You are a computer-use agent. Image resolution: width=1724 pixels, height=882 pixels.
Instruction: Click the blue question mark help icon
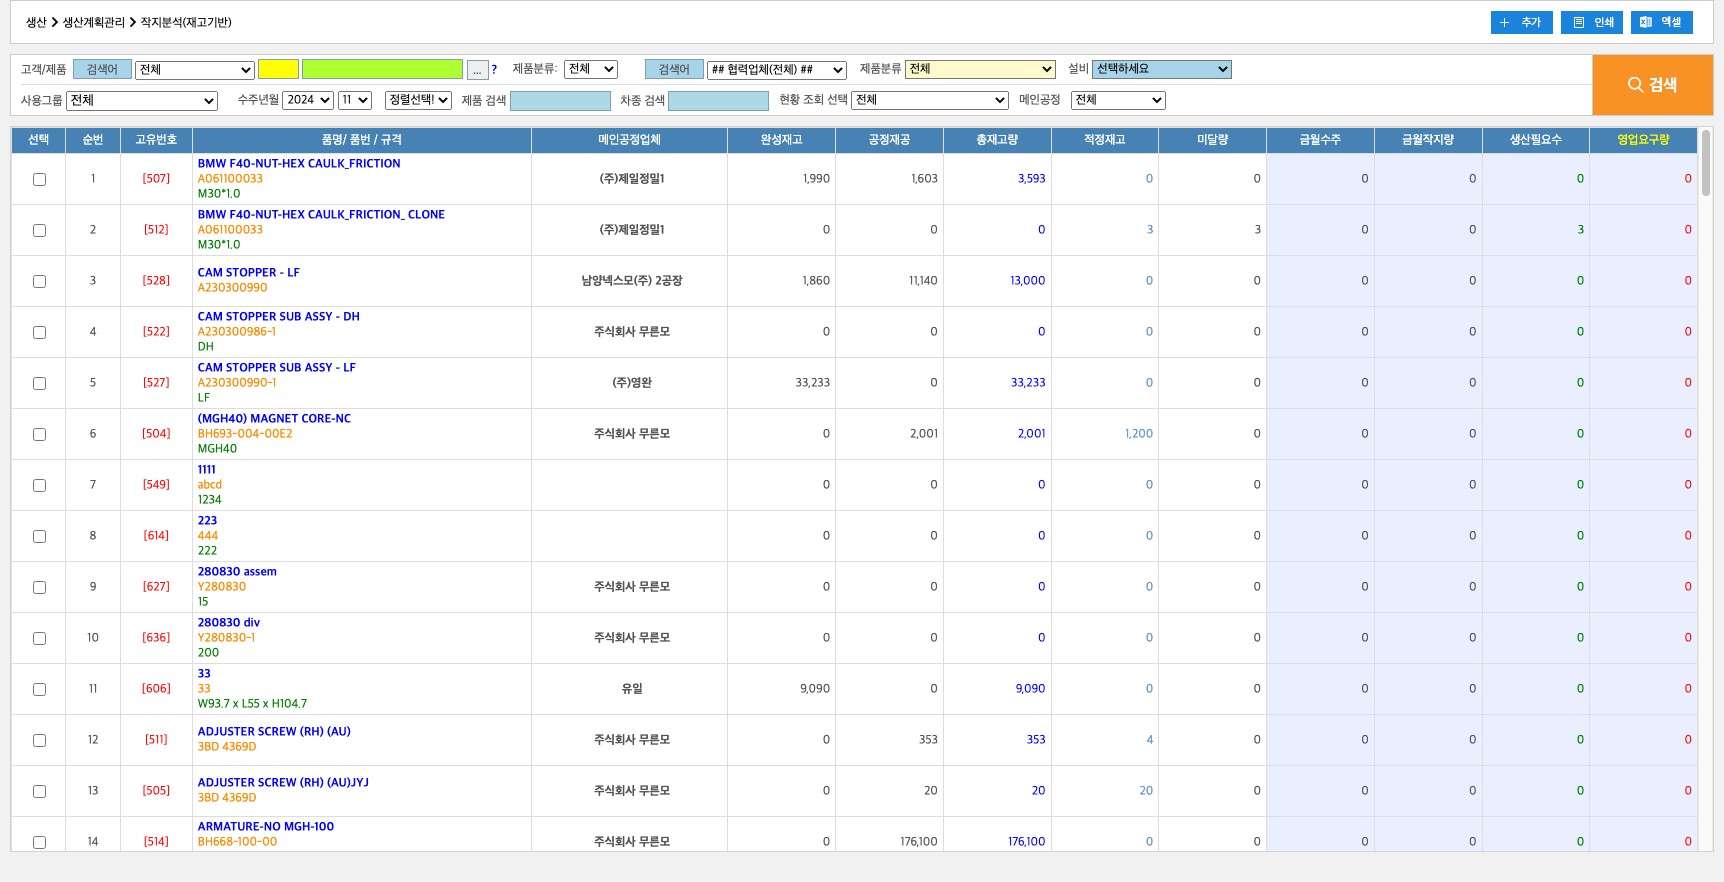click(x=494, y=70)
